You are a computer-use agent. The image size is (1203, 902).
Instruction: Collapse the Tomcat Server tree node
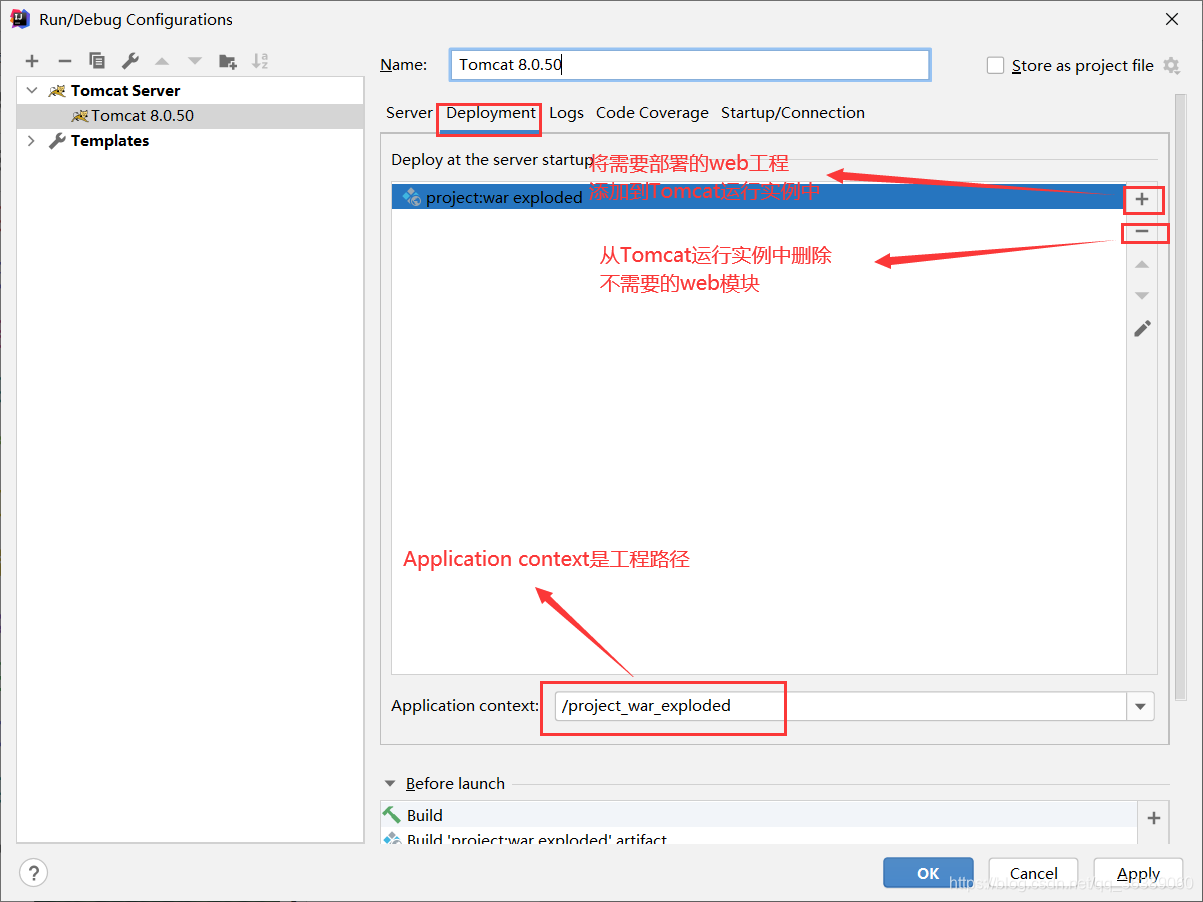(31, 90)
